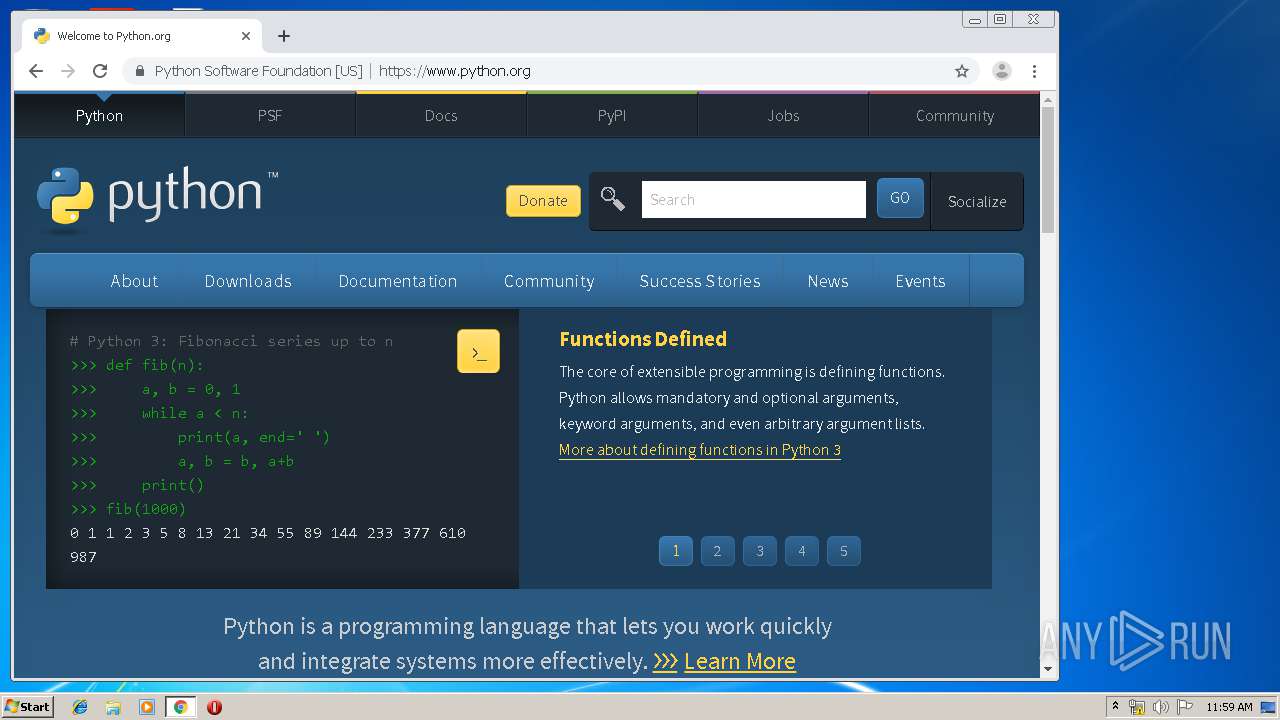Viewport: 1280px width, 720px height.
Task: Select slide 4 in carousel
Action: tap(802, 551)
